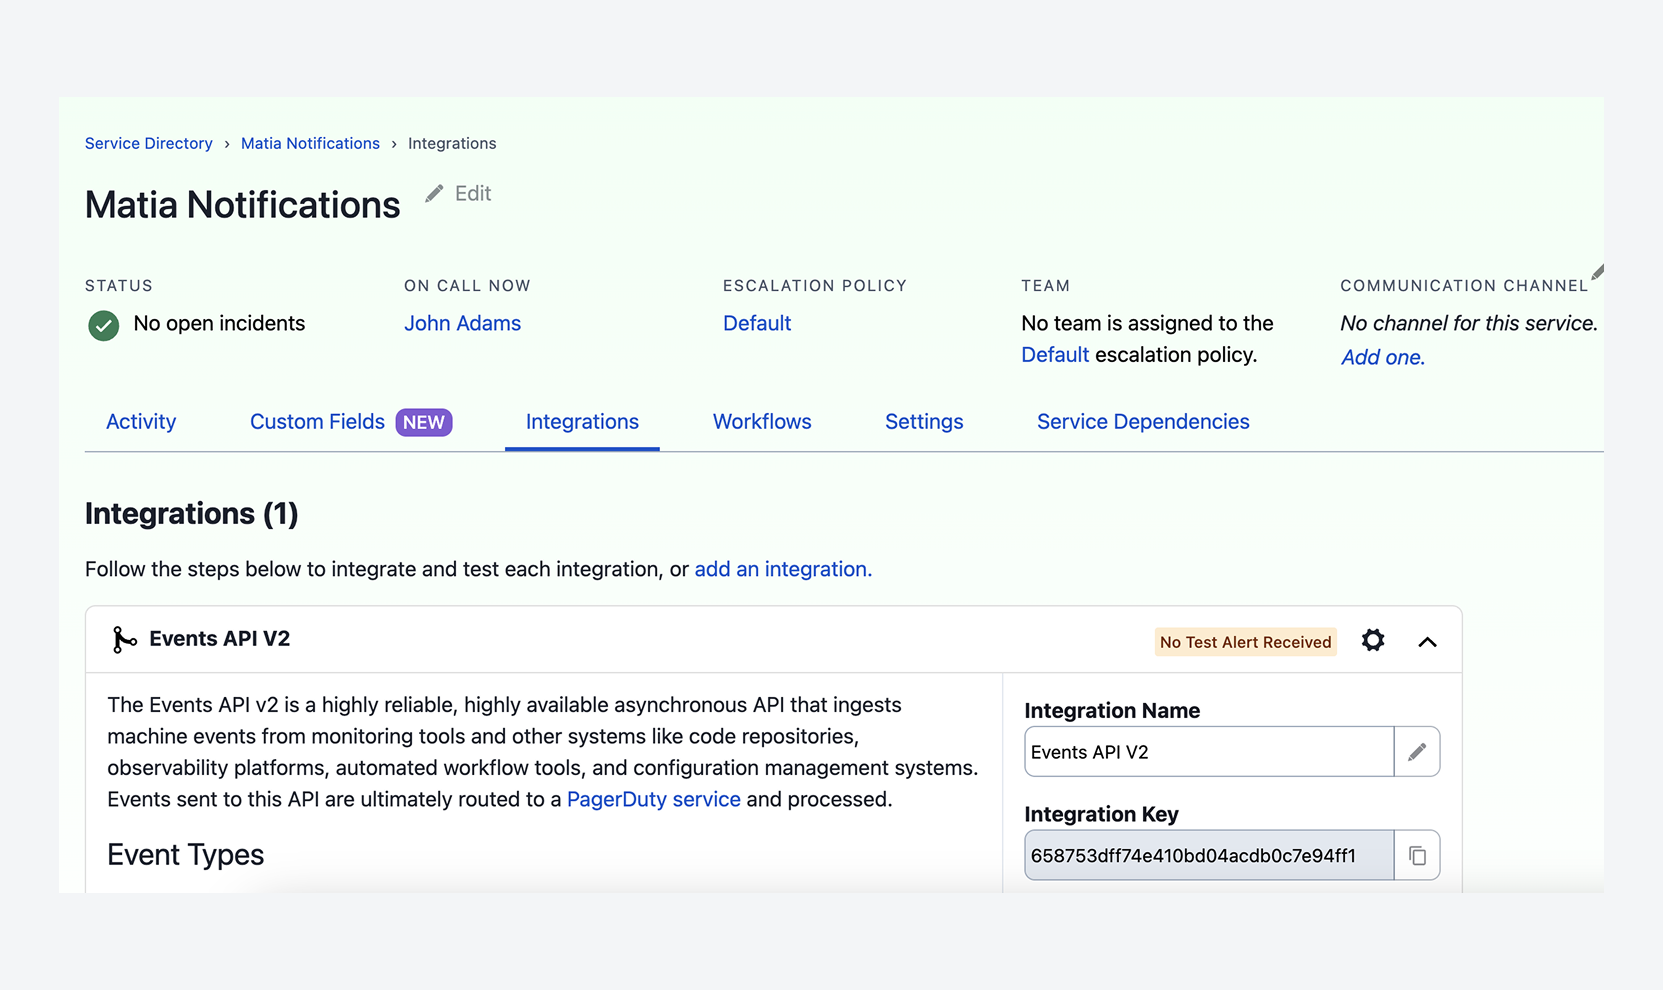Switch to the Workflows tab
This screenshot has height=990, width=1663.
pyautogui.click(x=761, y=421)
